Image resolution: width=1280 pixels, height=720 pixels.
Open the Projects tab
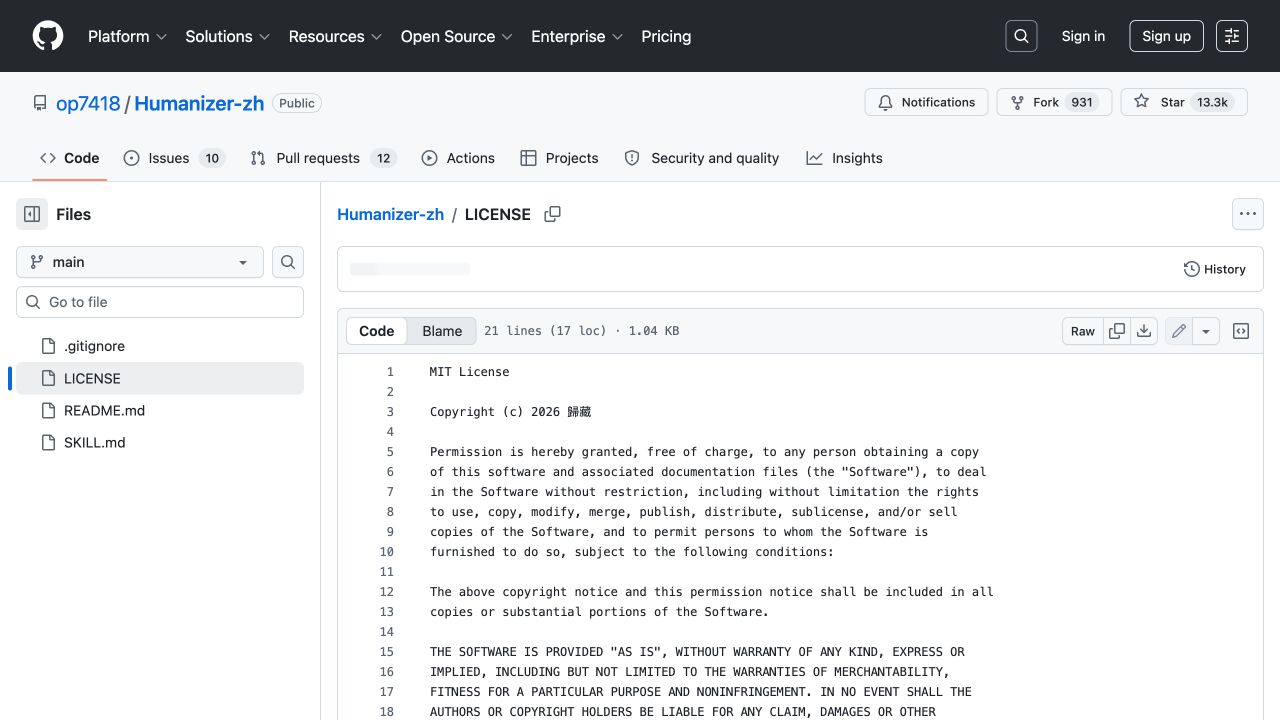559,158
